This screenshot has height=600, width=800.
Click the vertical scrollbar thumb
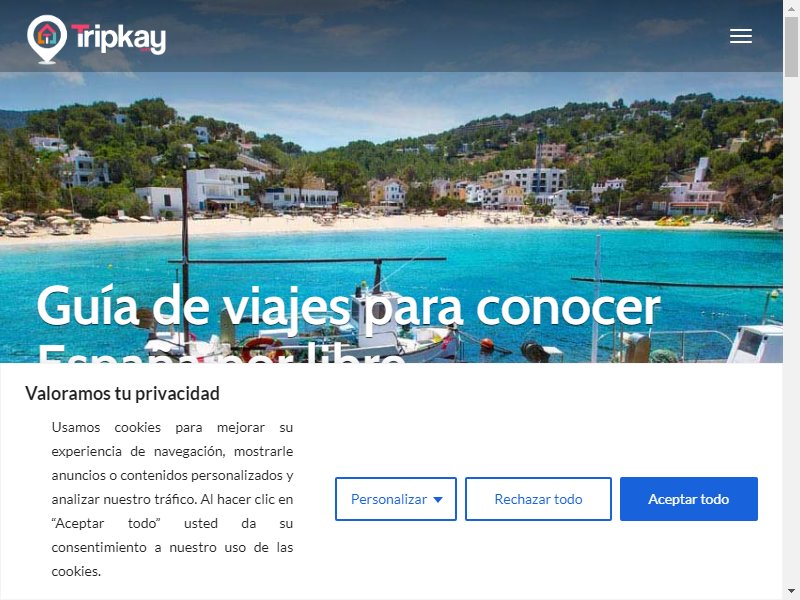pyautogui.click(x=791, y=47)
